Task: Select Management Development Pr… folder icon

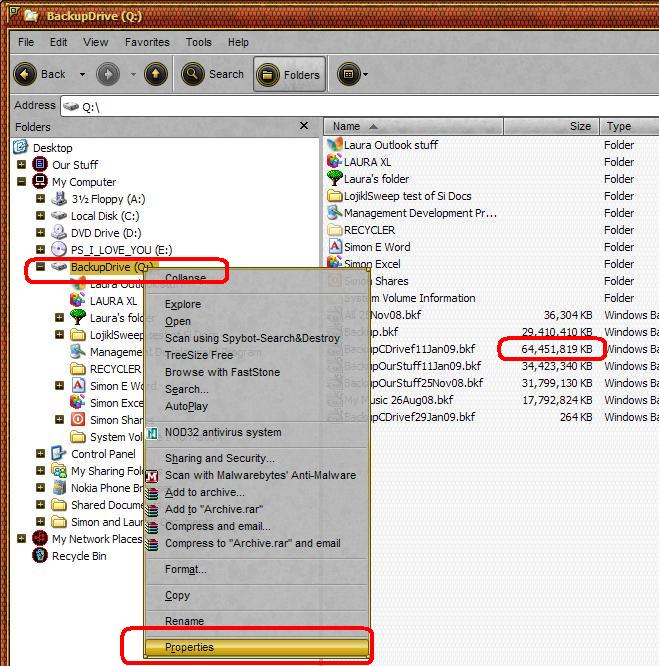Action: [335, 212]
